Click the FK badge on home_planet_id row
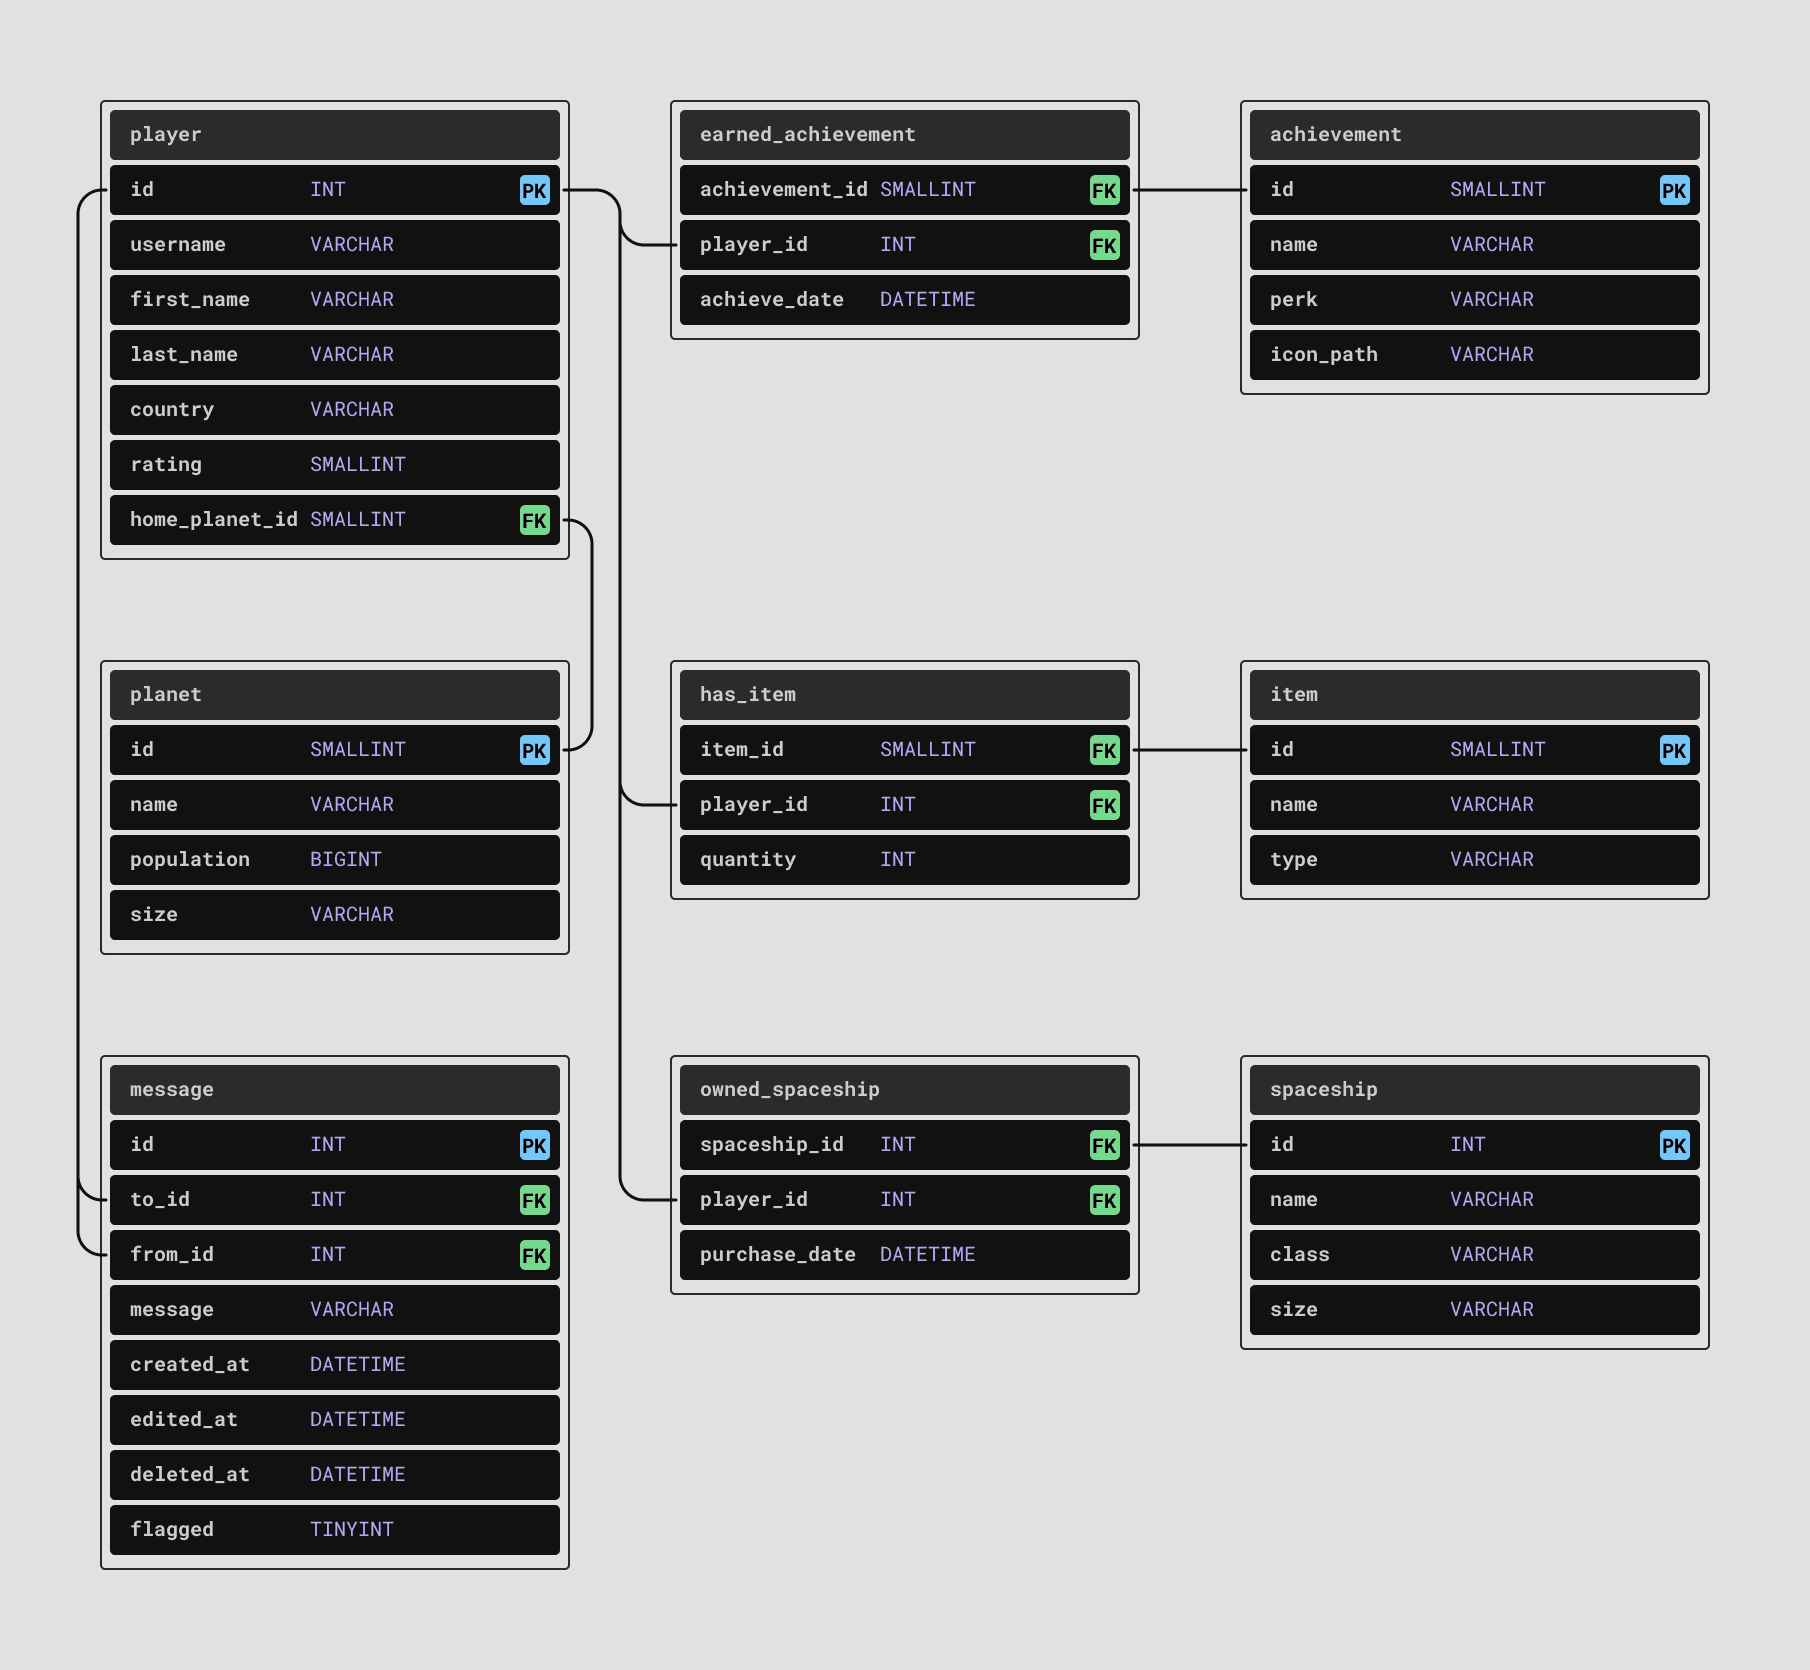This screenshot has width=1810, height=1670. point(535,520)
